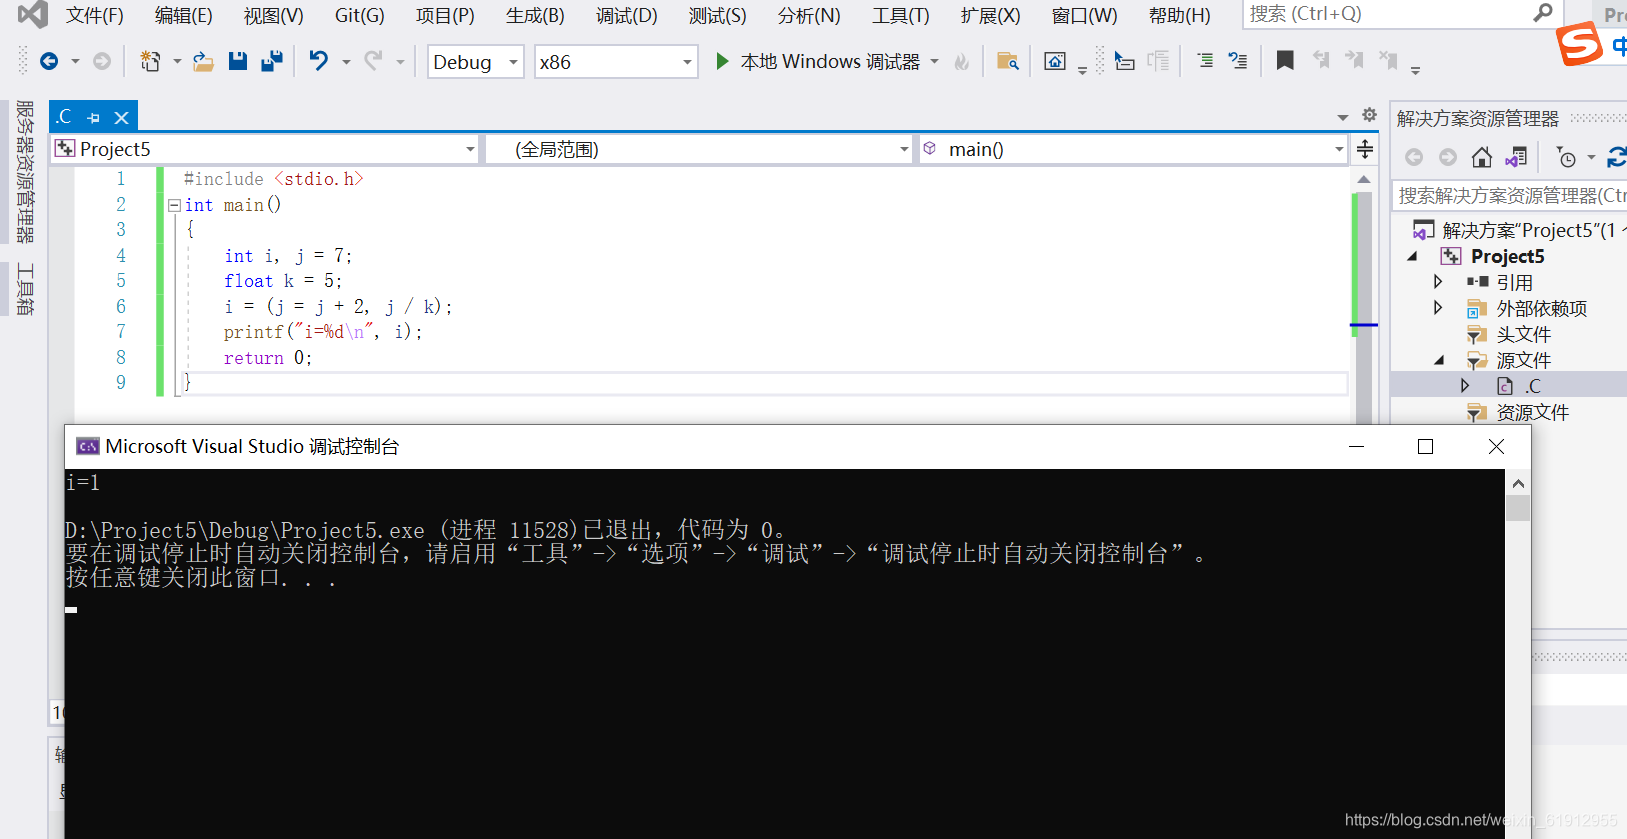1627x839 pixels.
Task: Collapse the Project5 node in Solution Explorer
Action: tap(1413, 257)
